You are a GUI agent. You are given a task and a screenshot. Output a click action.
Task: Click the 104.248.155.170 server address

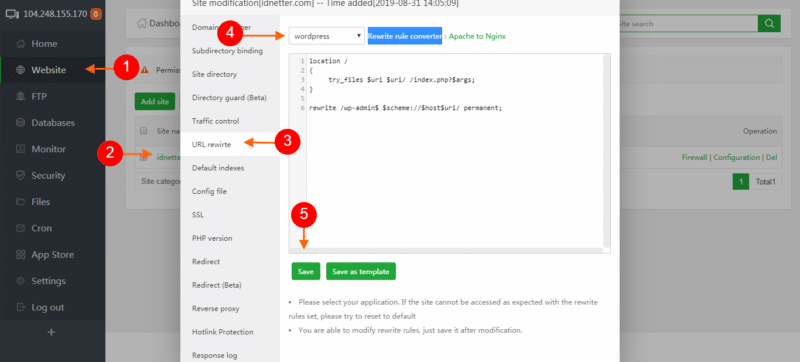coord(55,14)
